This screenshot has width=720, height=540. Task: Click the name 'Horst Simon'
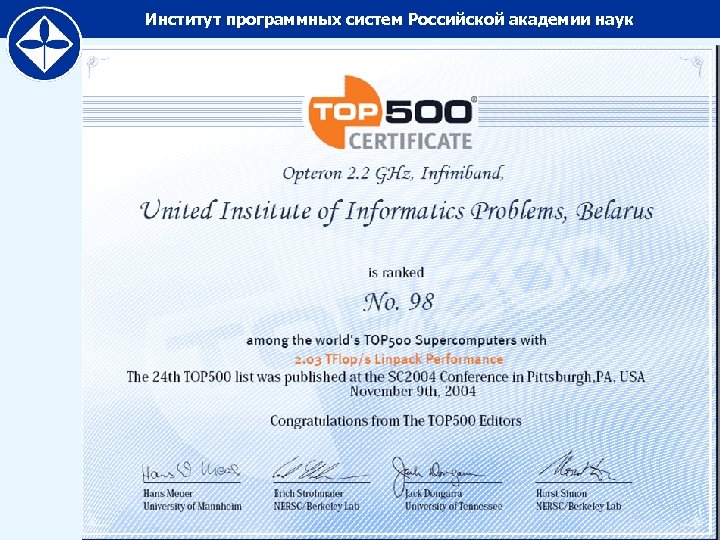[x=562, y=494]
